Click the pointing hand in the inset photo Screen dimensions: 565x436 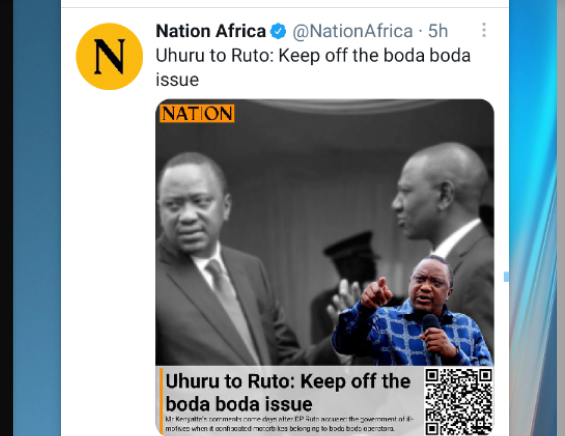[376, 293]
